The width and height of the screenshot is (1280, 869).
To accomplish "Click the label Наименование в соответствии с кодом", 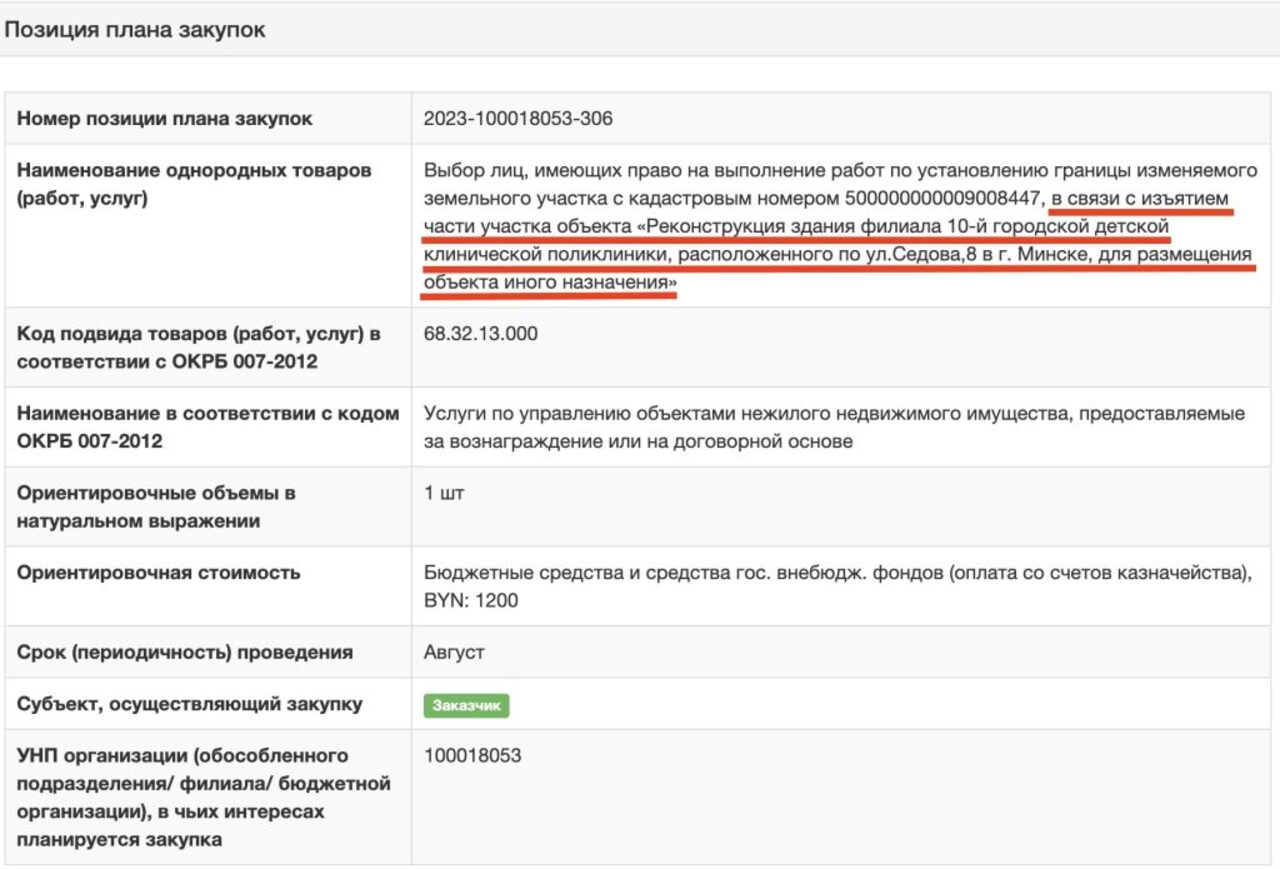I will pos(208,427).
